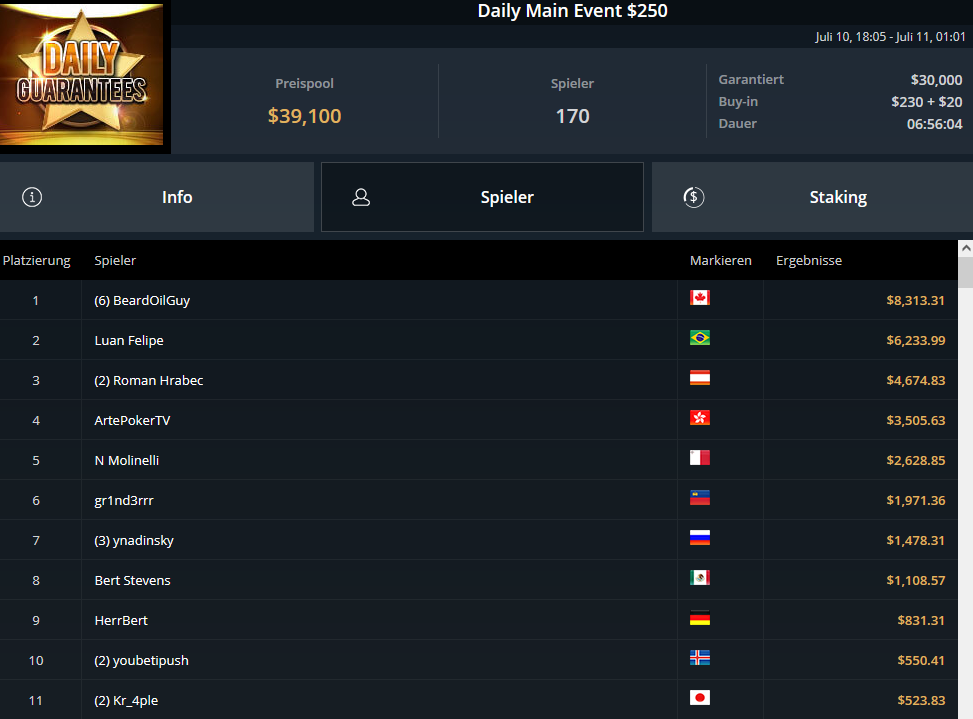Click the German flag for HerrBert
This screenshot has width=973, height=719.
699,618
